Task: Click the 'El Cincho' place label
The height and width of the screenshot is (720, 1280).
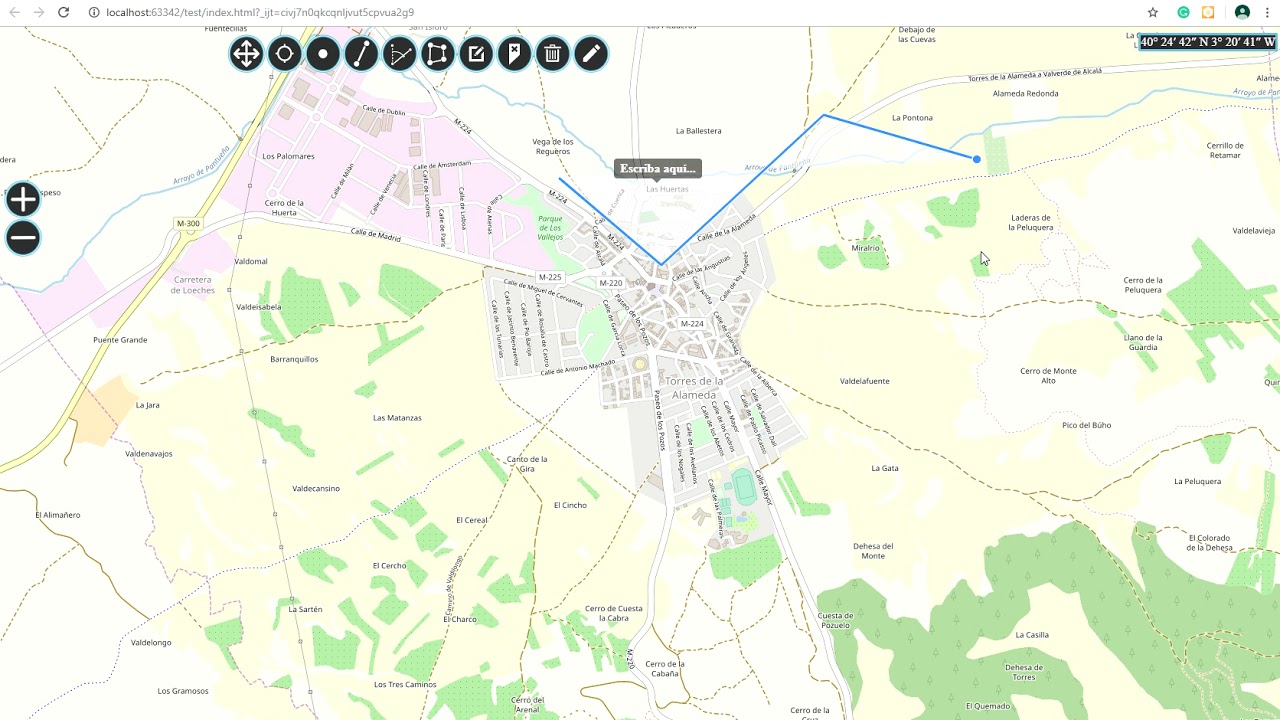Action: click(x=570, y=505)
